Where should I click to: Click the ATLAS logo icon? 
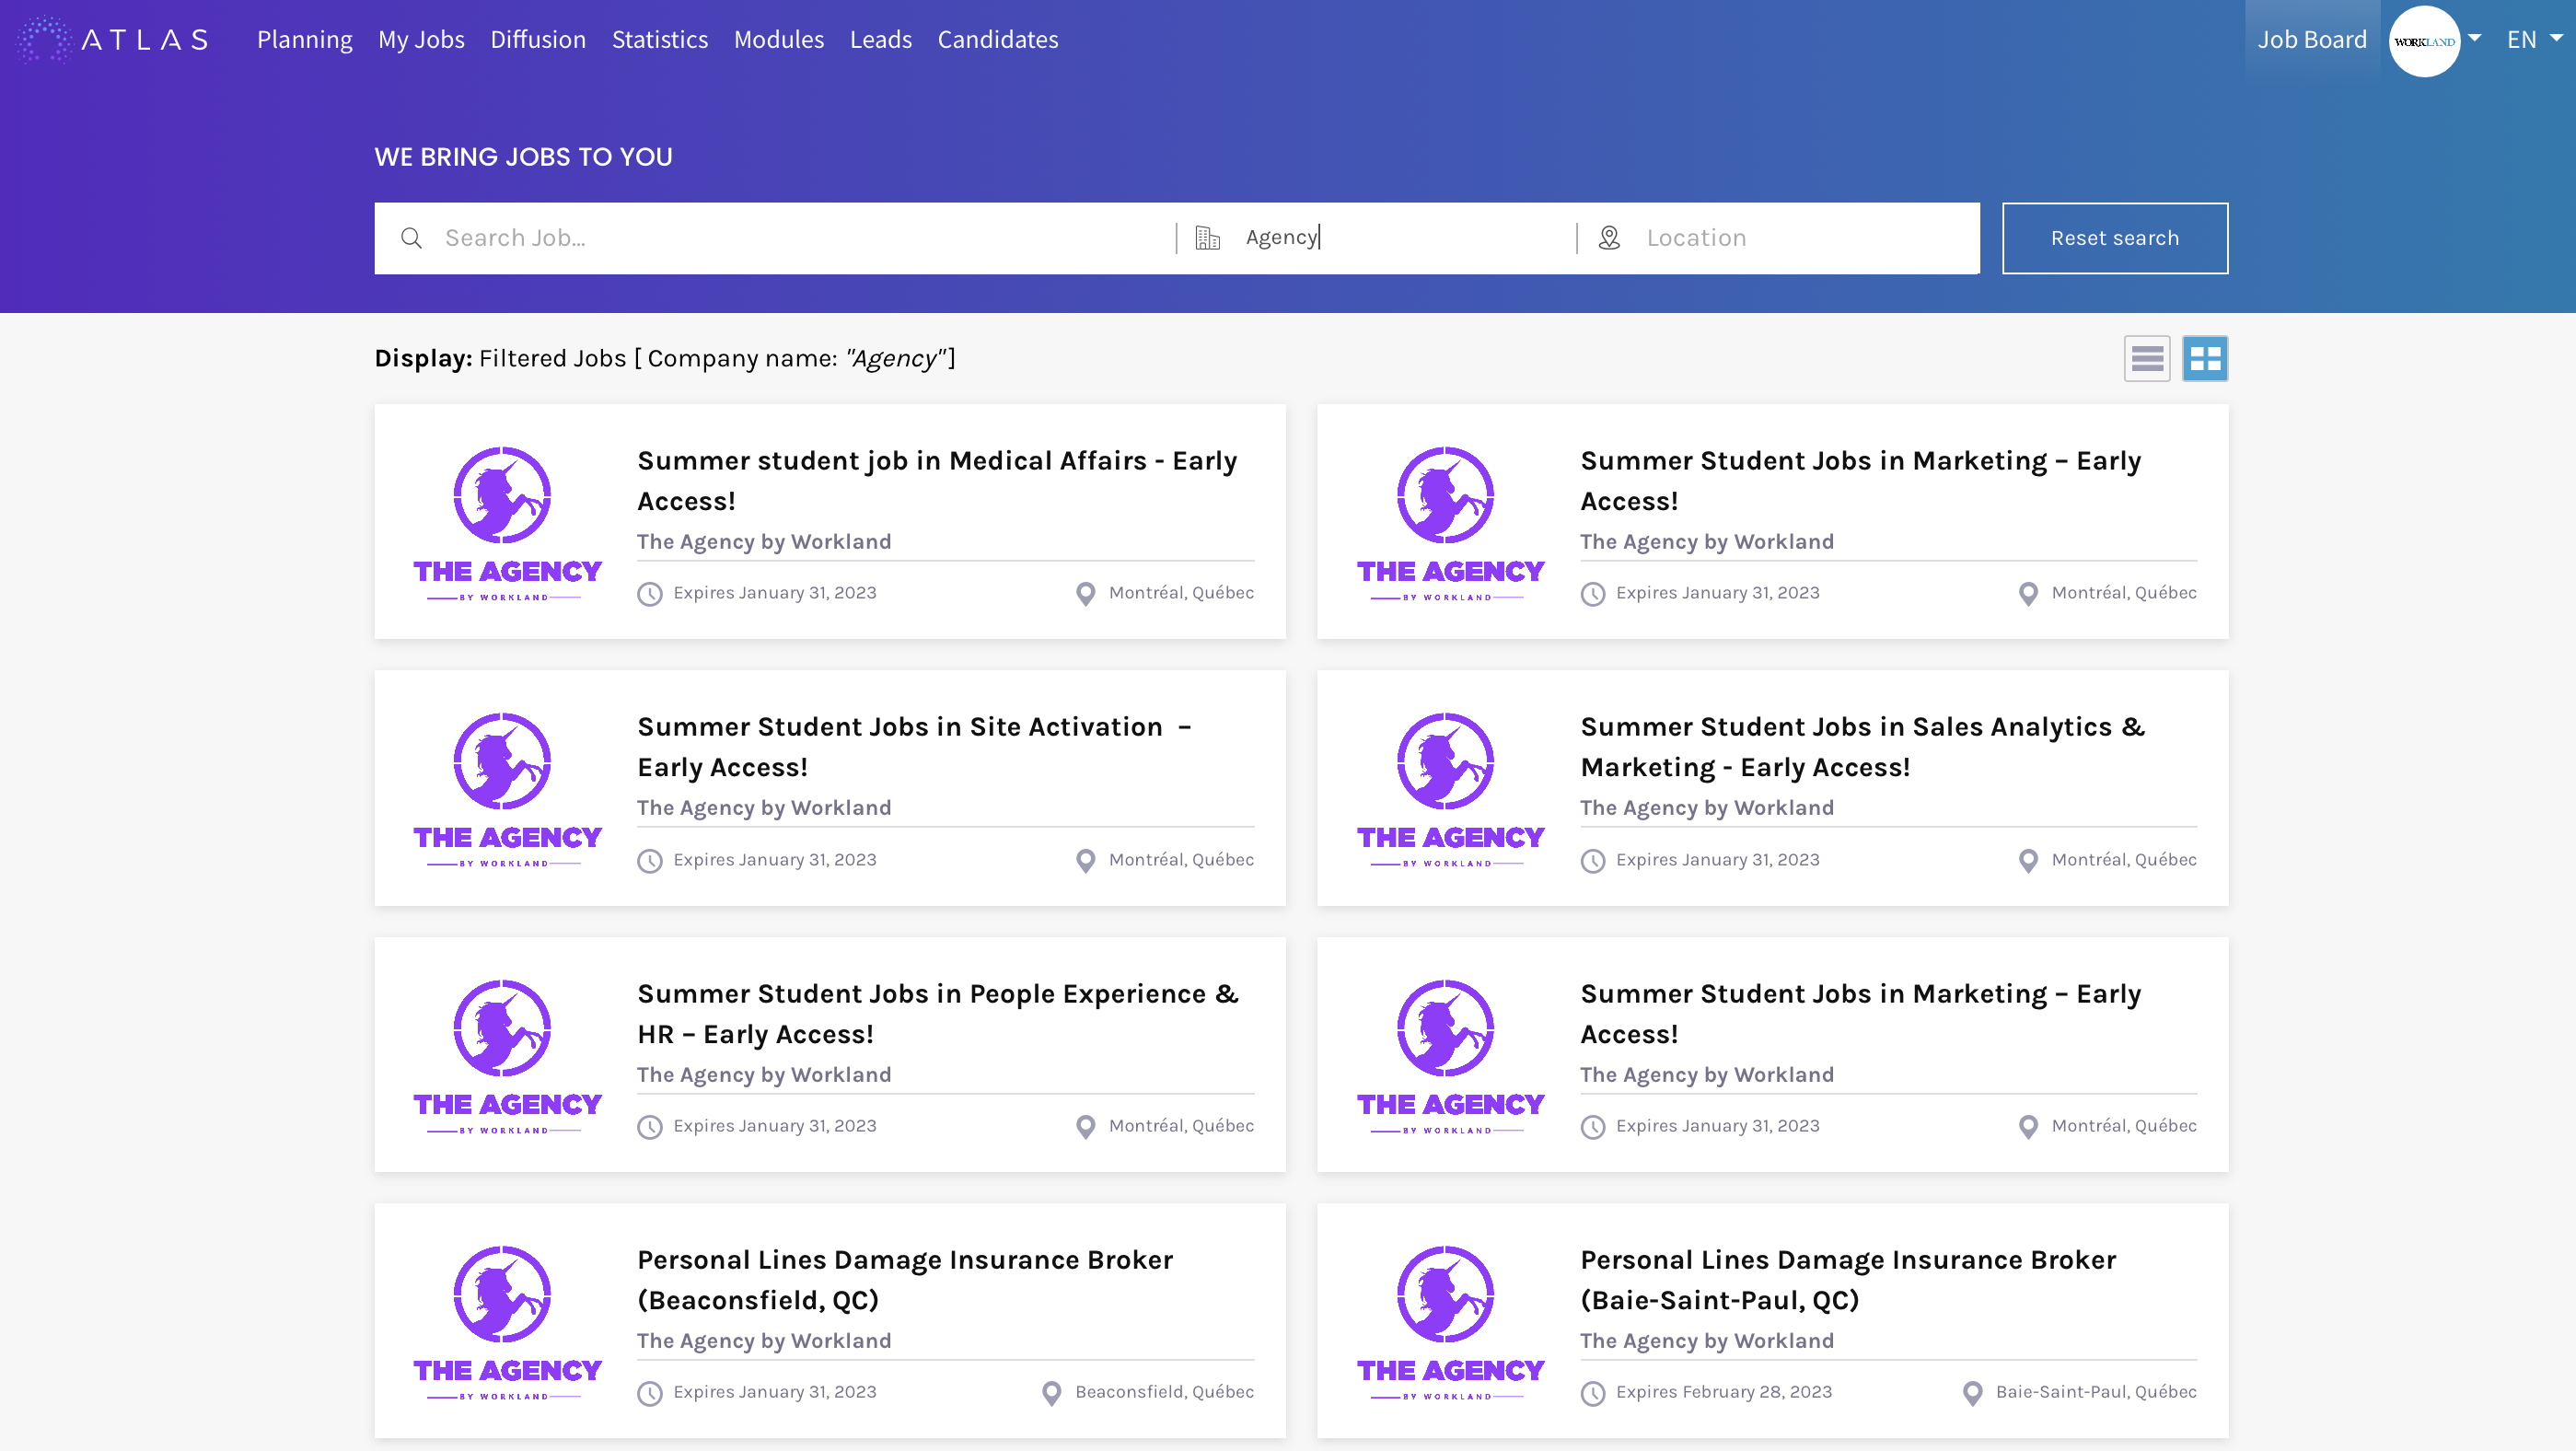click(44, 39)
